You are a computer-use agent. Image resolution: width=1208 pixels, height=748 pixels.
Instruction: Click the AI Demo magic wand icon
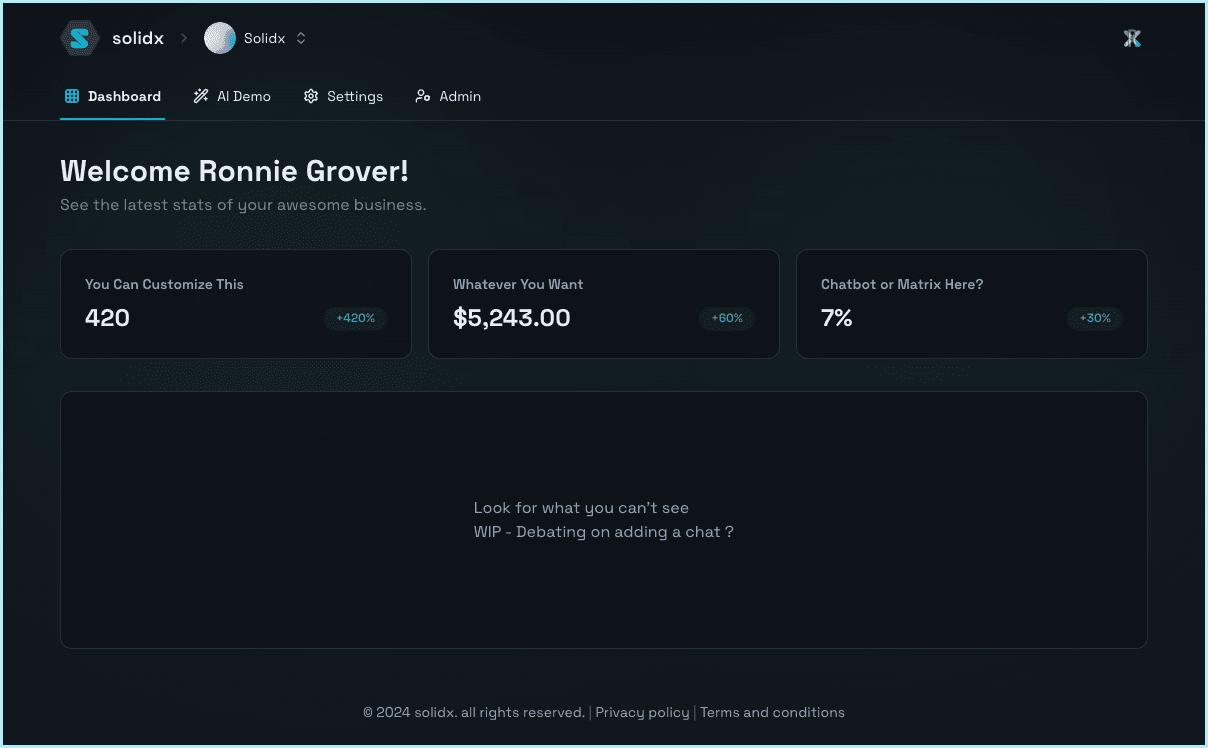coord(201,97)
